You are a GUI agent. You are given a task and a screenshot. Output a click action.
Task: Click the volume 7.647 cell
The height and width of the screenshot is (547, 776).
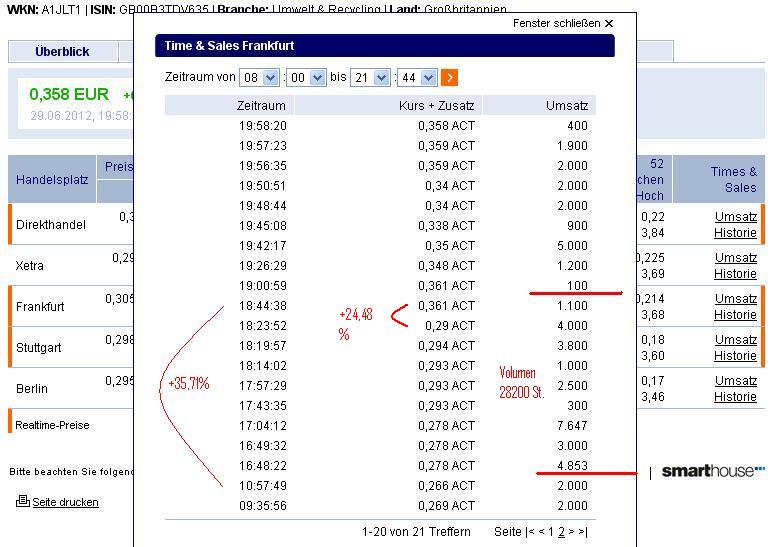(x=572, y=426)
